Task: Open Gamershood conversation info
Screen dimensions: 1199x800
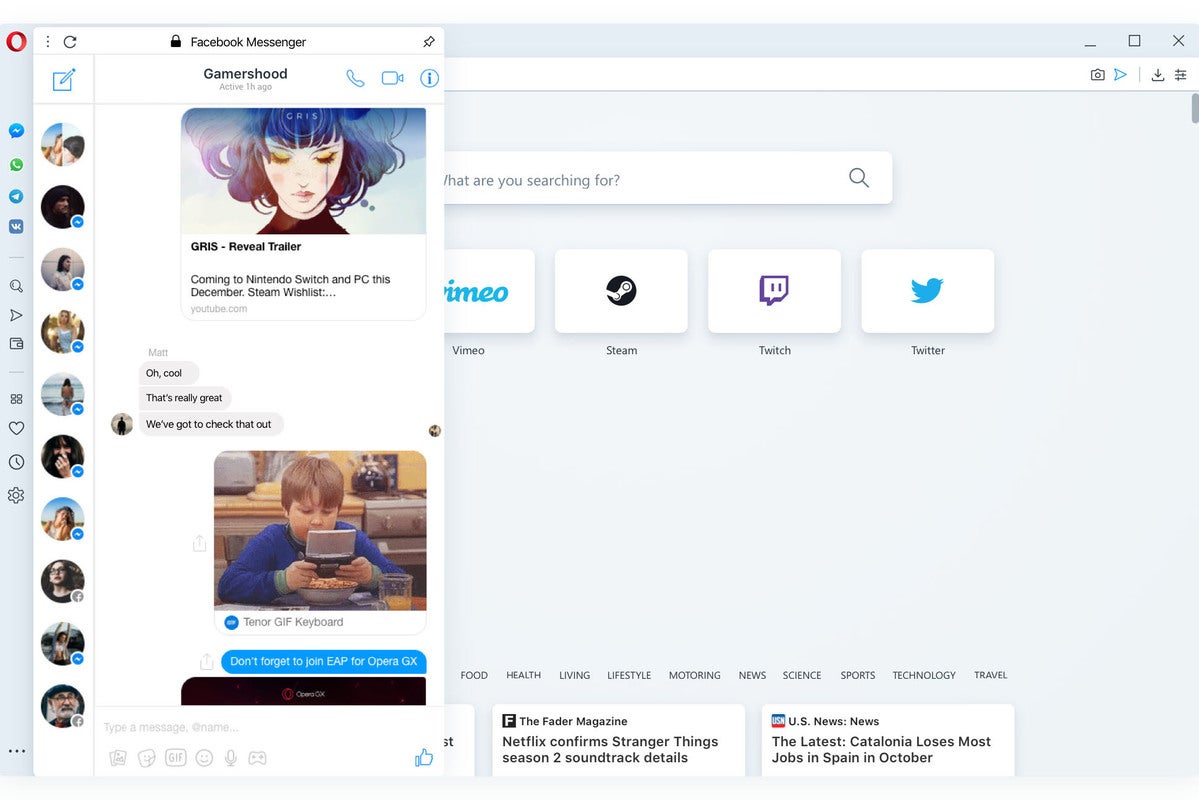Action: (x=429, y=78)
